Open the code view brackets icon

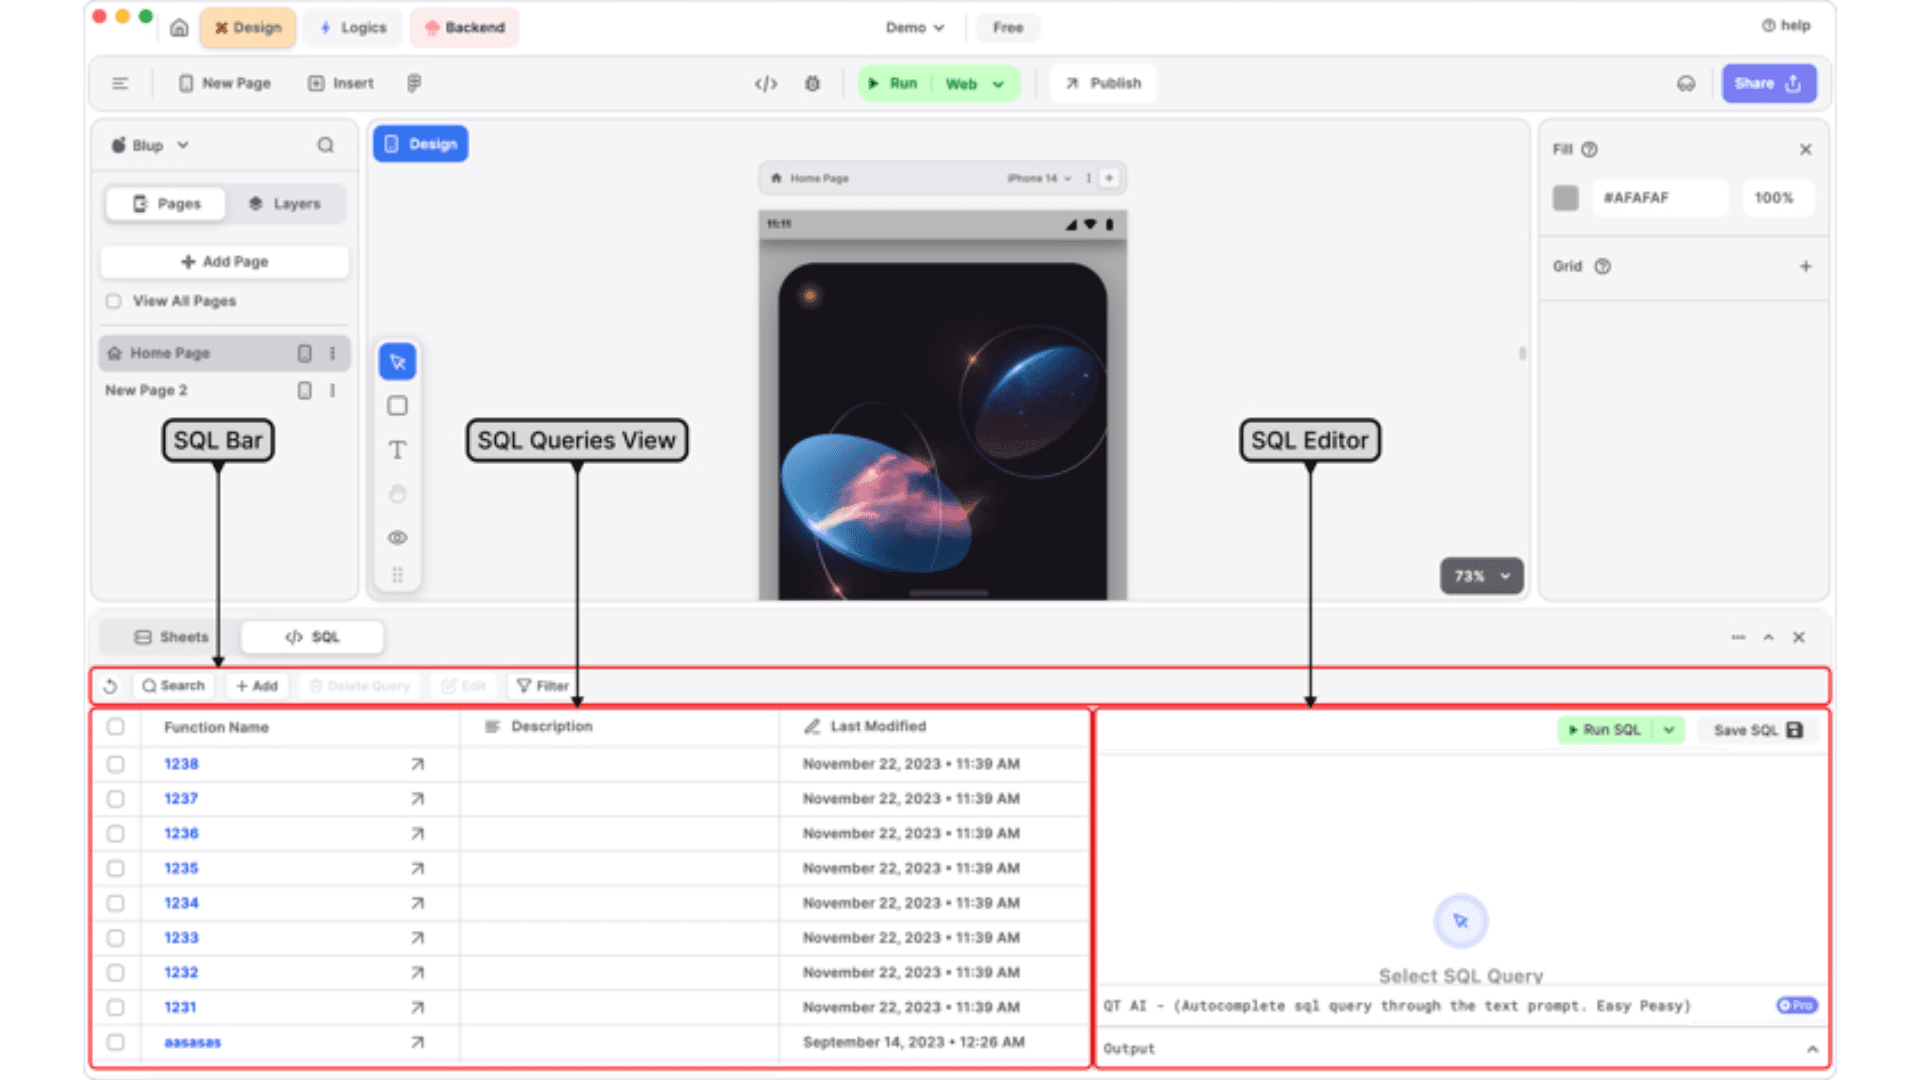click(x=766, y=84)
